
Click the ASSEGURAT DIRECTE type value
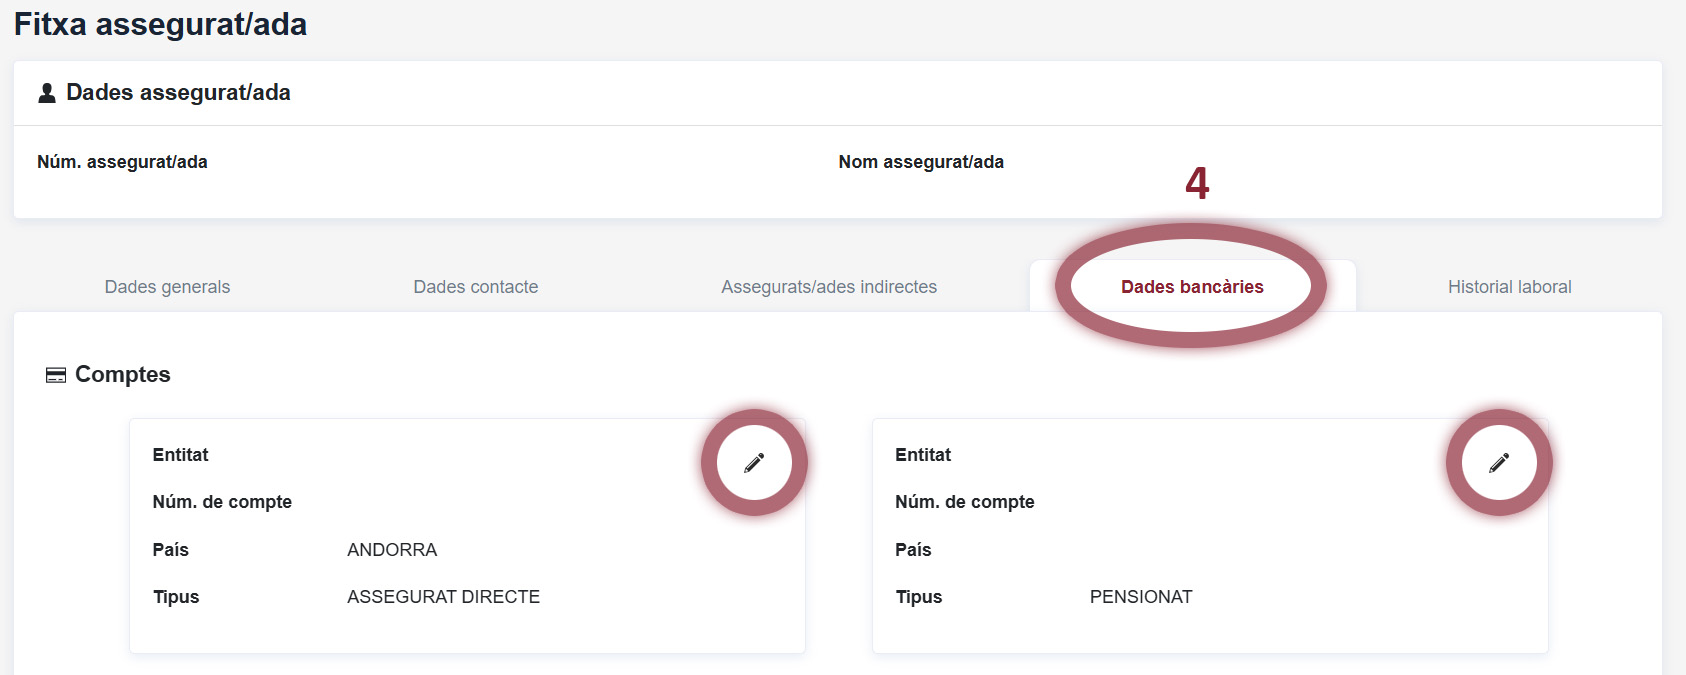[443, 597]
